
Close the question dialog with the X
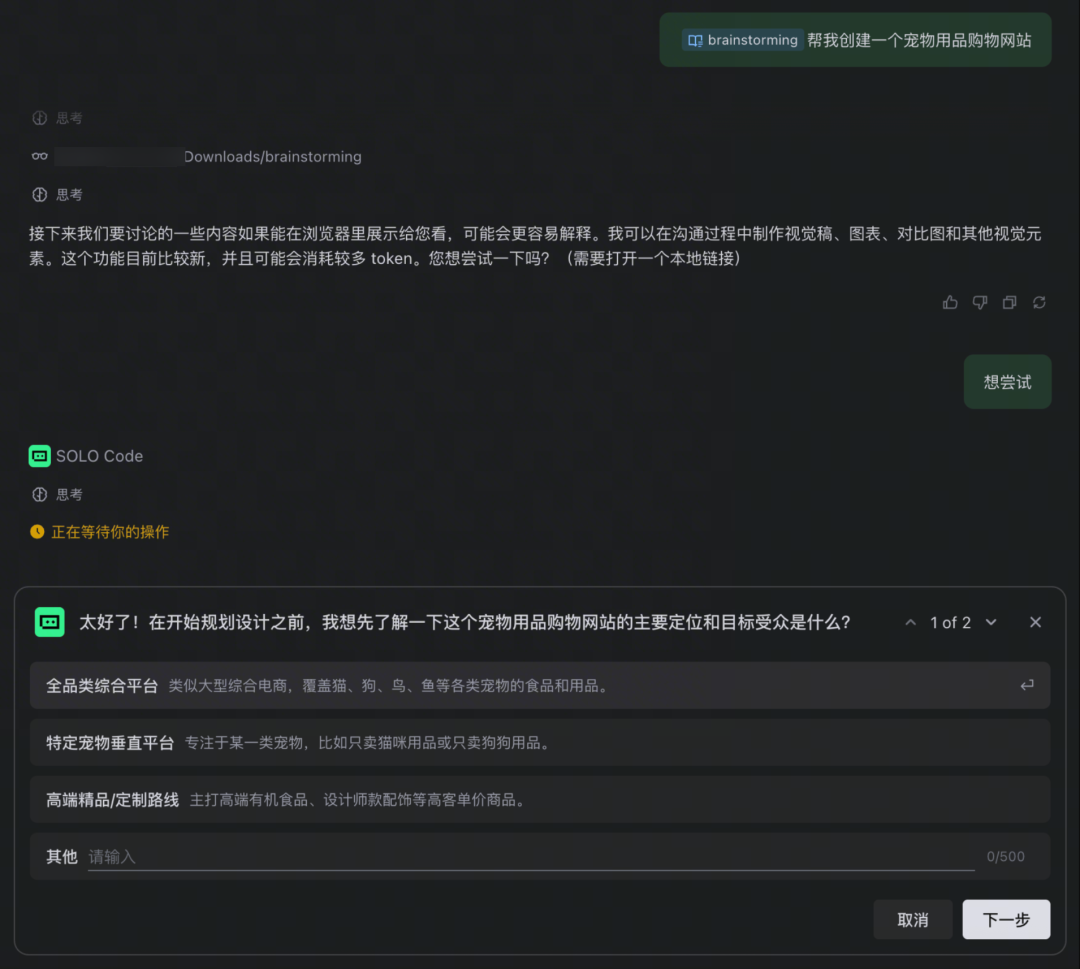pos(1035,622)
